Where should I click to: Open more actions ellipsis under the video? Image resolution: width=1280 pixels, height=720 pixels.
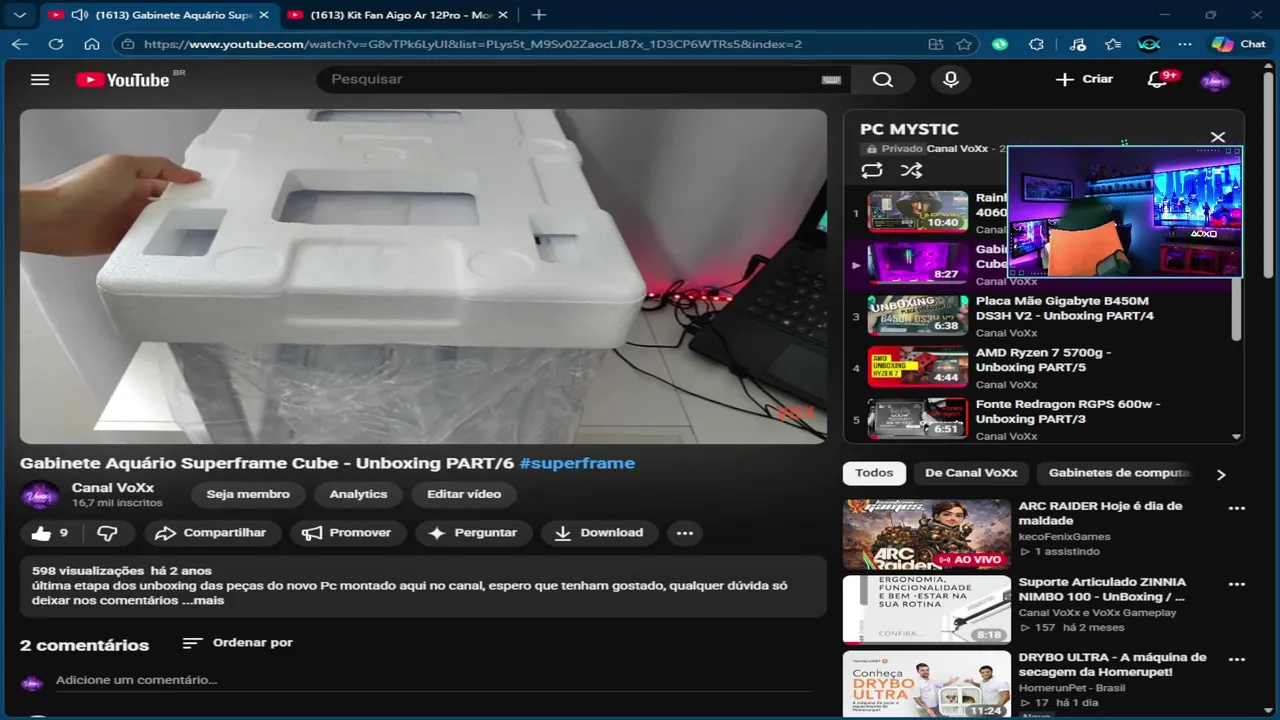685,533
